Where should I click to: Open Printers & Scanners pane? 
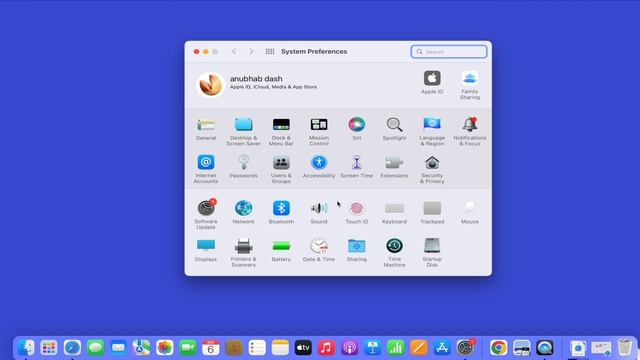243,253
